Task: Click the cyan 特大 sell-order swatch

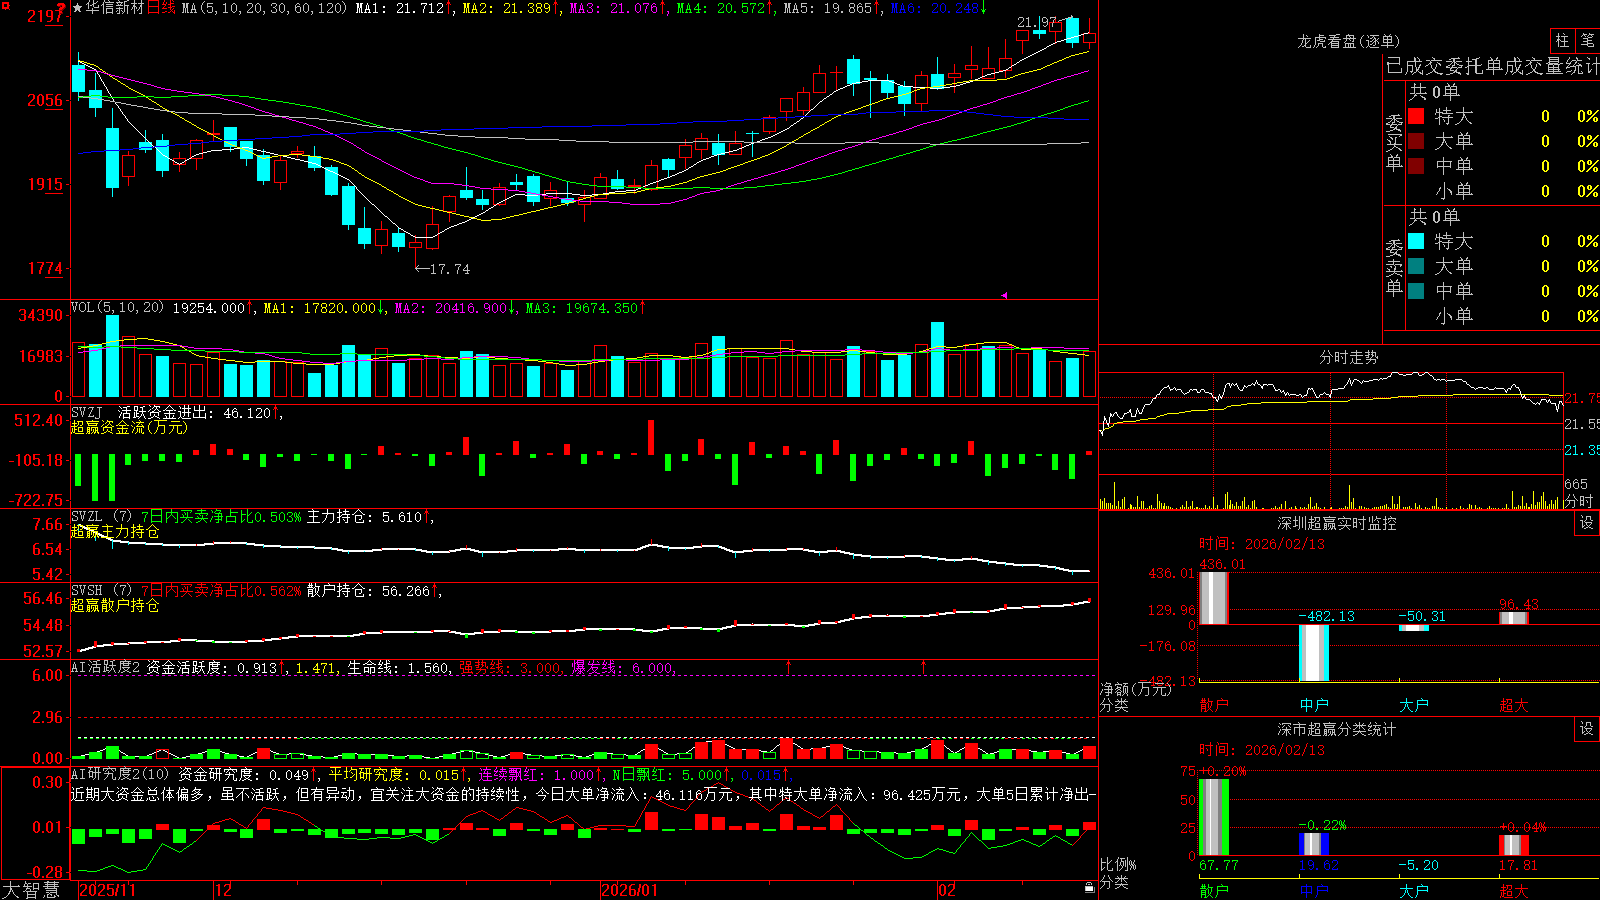Action: pyautogui.click(x=1416, y=241)
